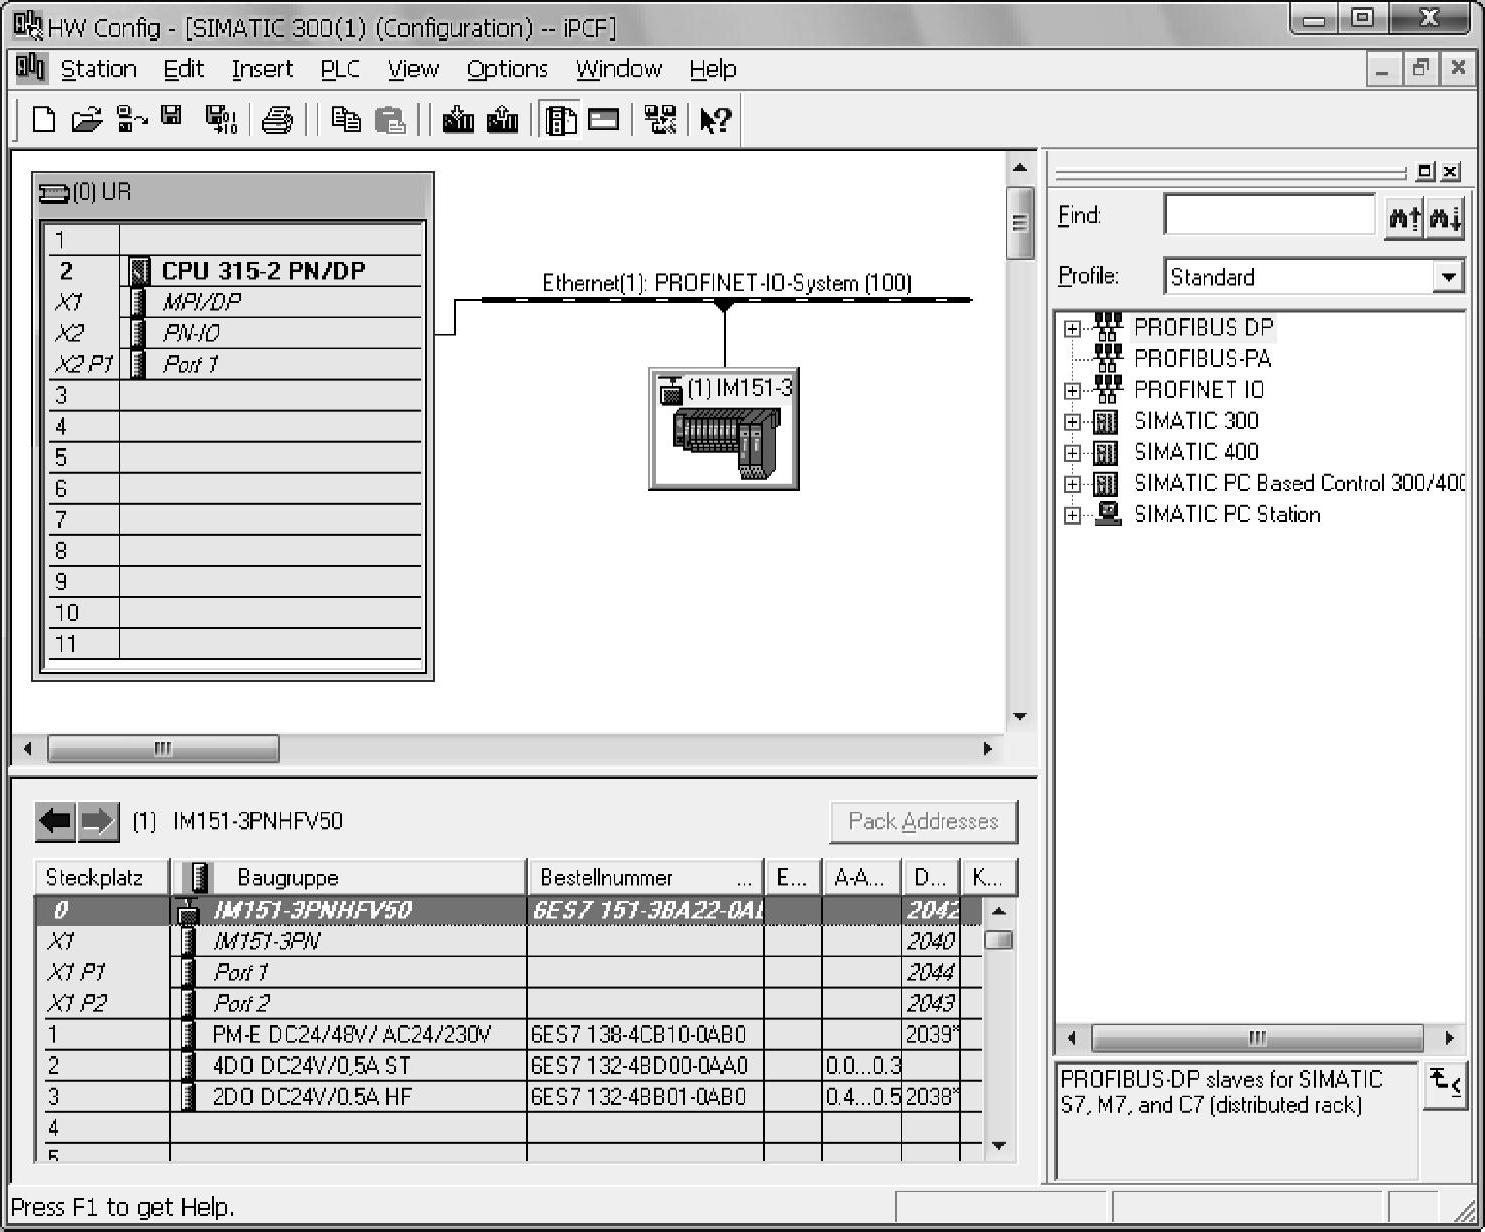Viewport: 1485px width, 1232px height.
Task: Click the station view horizontal scrollbar thumb
Action: coord(163,748)
